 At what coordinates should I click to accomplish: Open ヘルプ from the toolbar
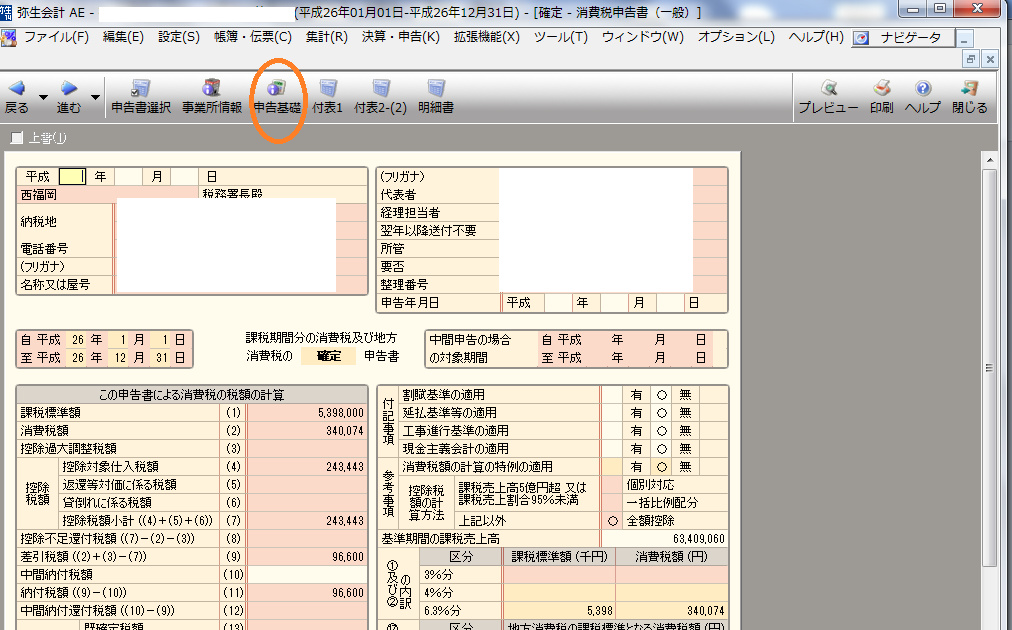(x=923, y=90)
